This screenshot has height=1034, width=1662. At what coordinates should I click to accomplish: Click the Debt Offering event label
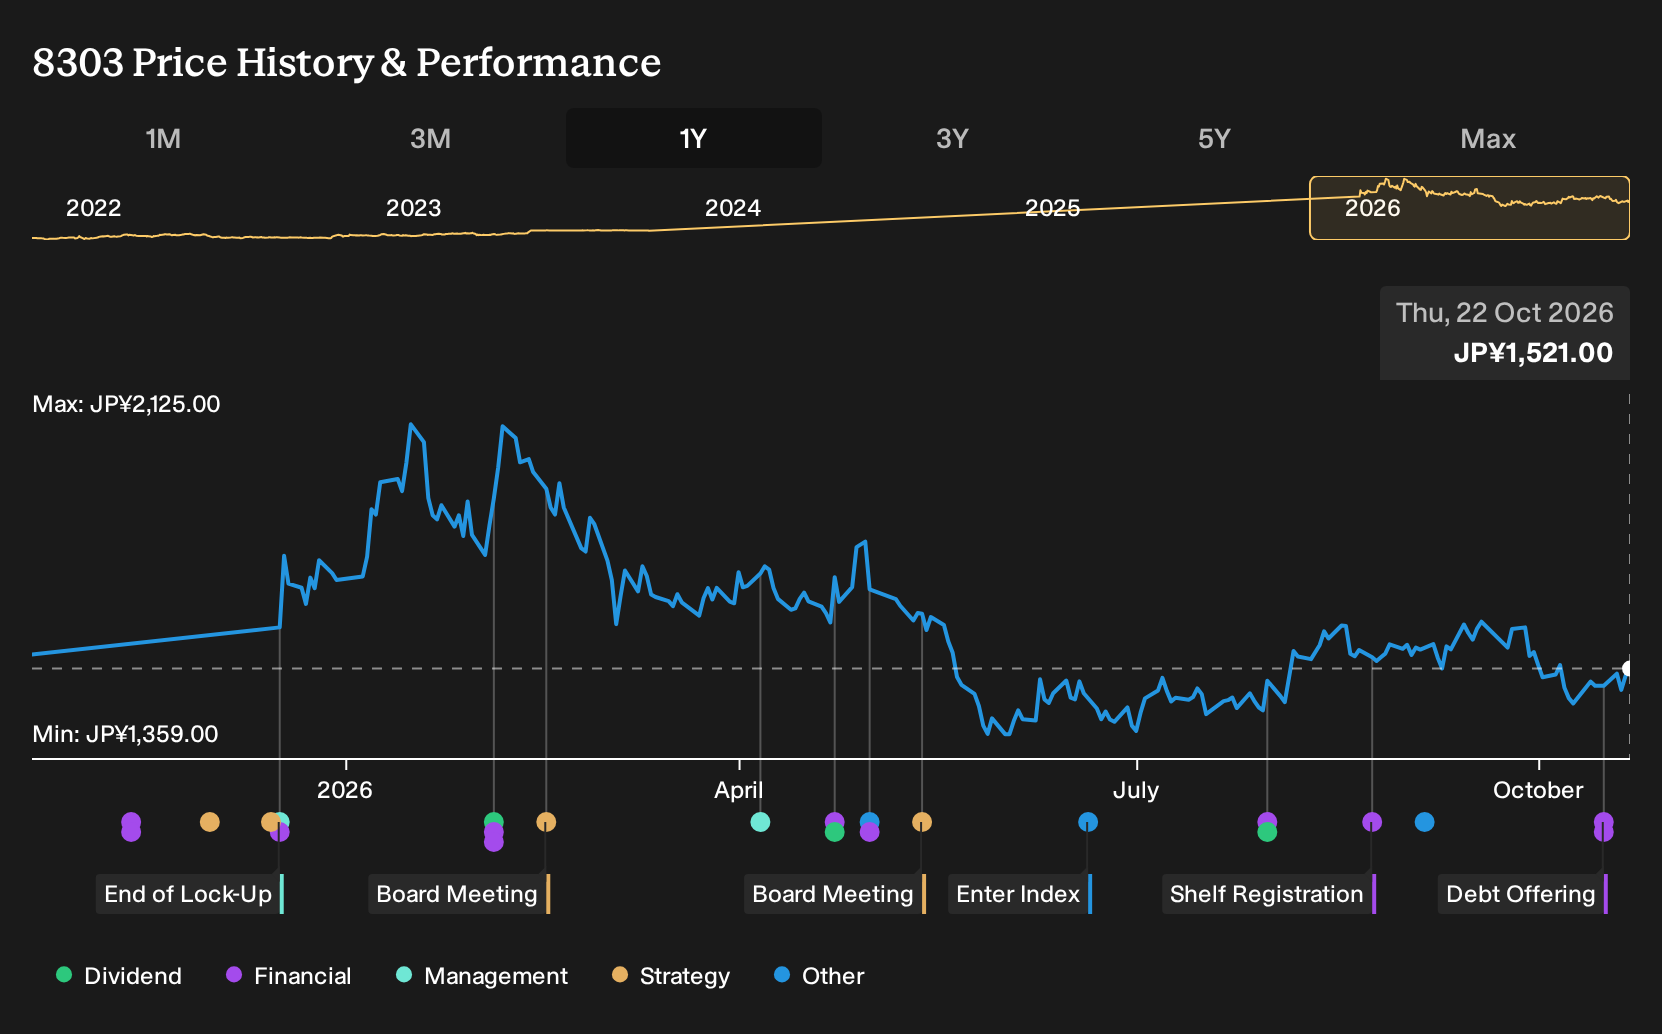click(x=1523, y=894)
